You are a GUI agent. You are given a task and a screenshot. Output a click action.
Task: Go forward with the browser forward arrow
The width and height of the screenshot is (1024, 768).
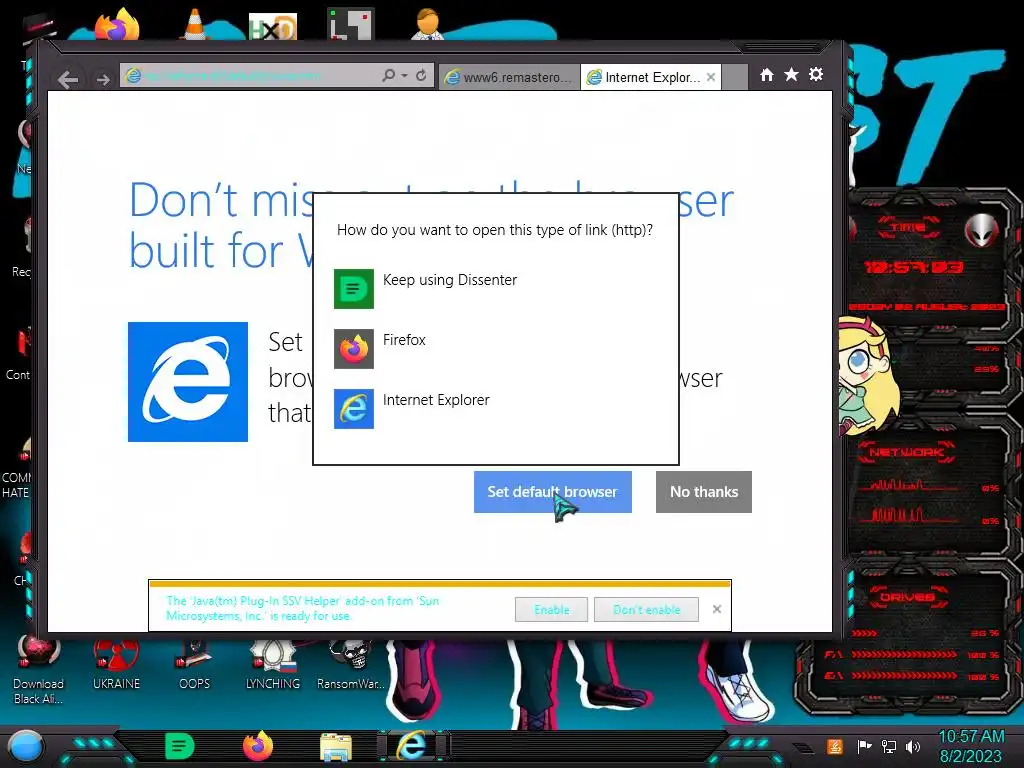tap(103, 80)
